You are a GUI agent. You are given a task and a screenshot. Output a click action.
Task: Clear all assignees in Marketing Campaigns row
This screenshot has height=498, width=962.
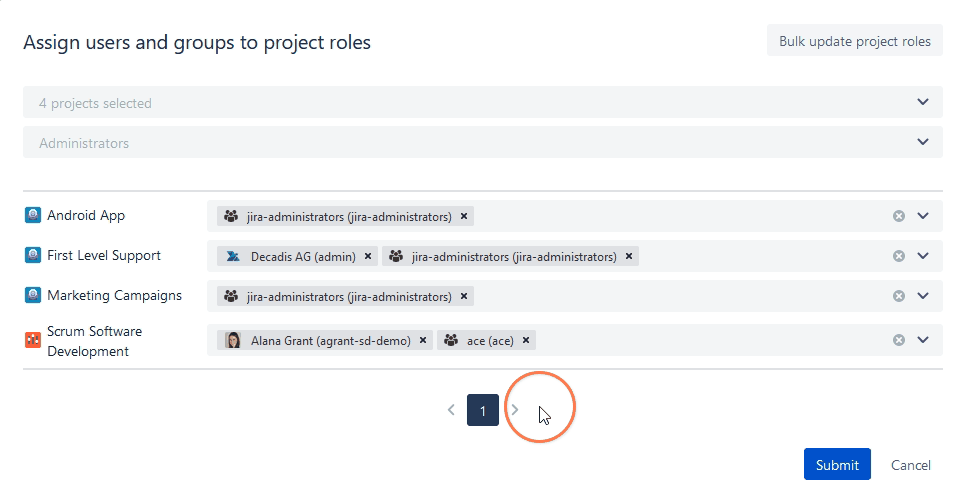coord(898,296)
